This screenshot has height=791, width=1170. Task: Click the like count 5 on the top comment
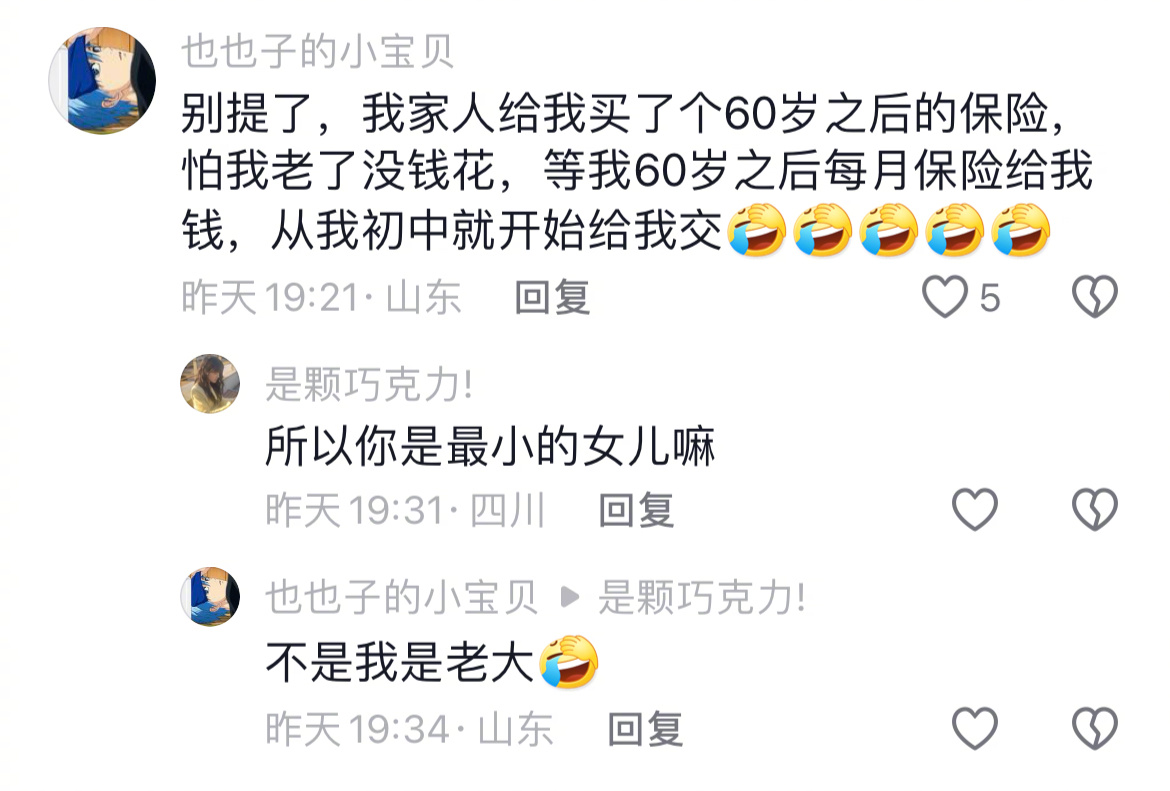click(x=989, y=298)
